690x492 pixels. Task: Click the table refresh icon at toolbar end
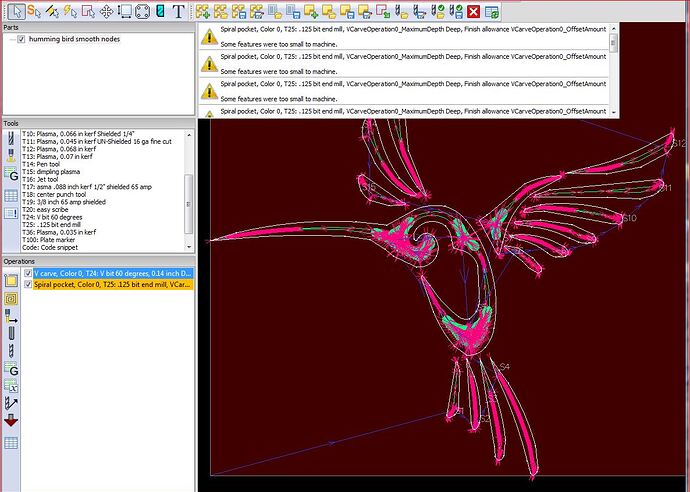pyautogui.click(x=492, y=11)
